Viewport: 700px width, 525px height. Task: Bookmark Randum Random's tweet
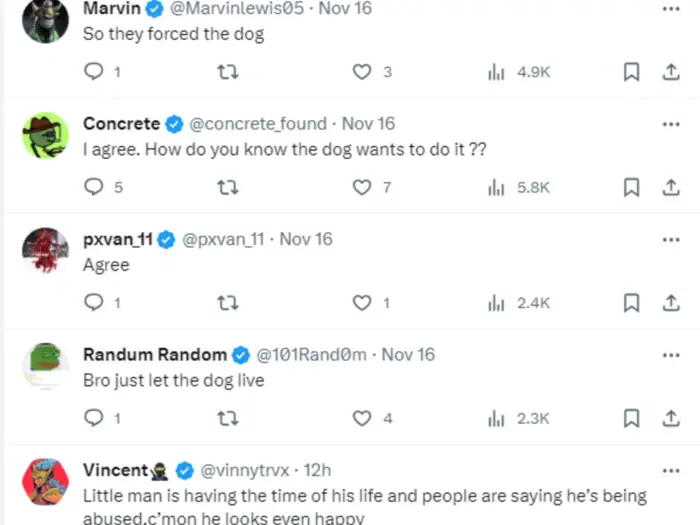(631, 418)
